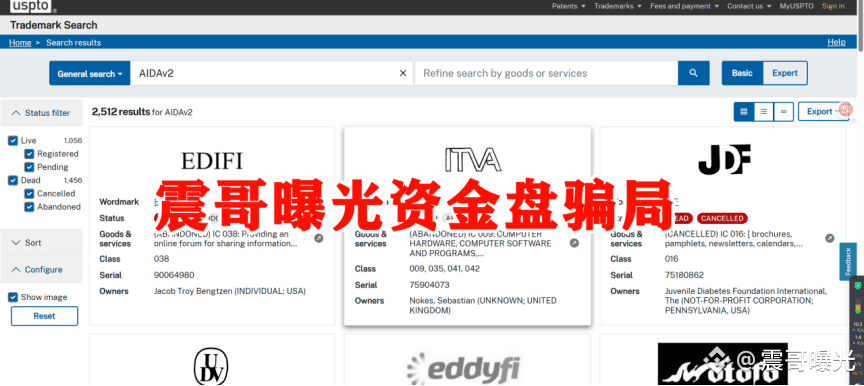
Task: Click the Reset button
Action: pos(45,316)
